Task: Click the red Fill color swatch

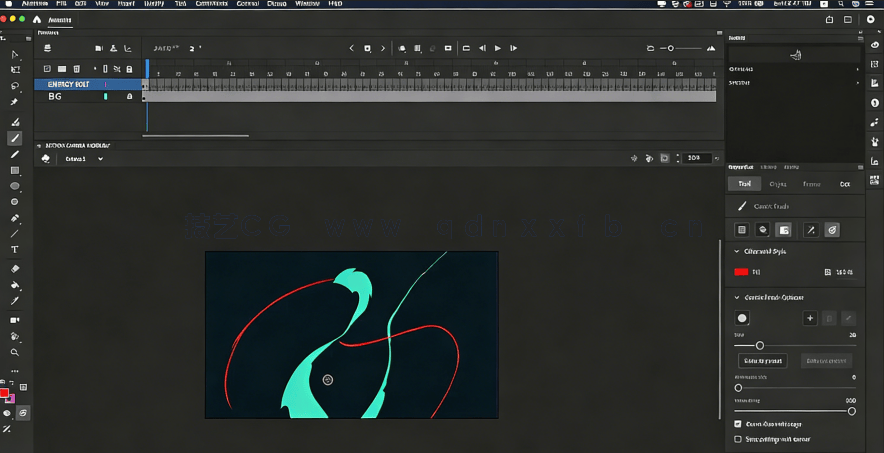Action: point(741,272)
